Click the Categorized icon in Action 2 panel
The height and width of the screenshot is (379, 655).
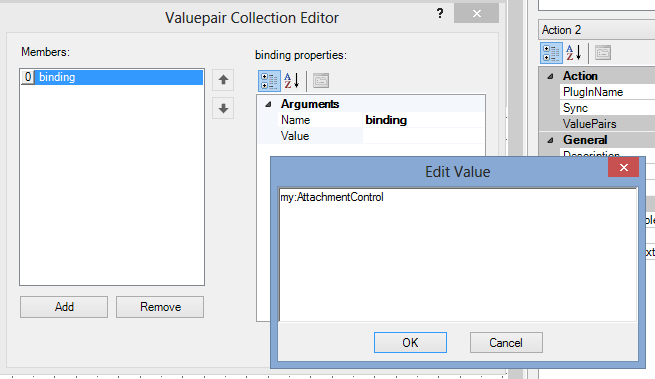pos(551,53)
